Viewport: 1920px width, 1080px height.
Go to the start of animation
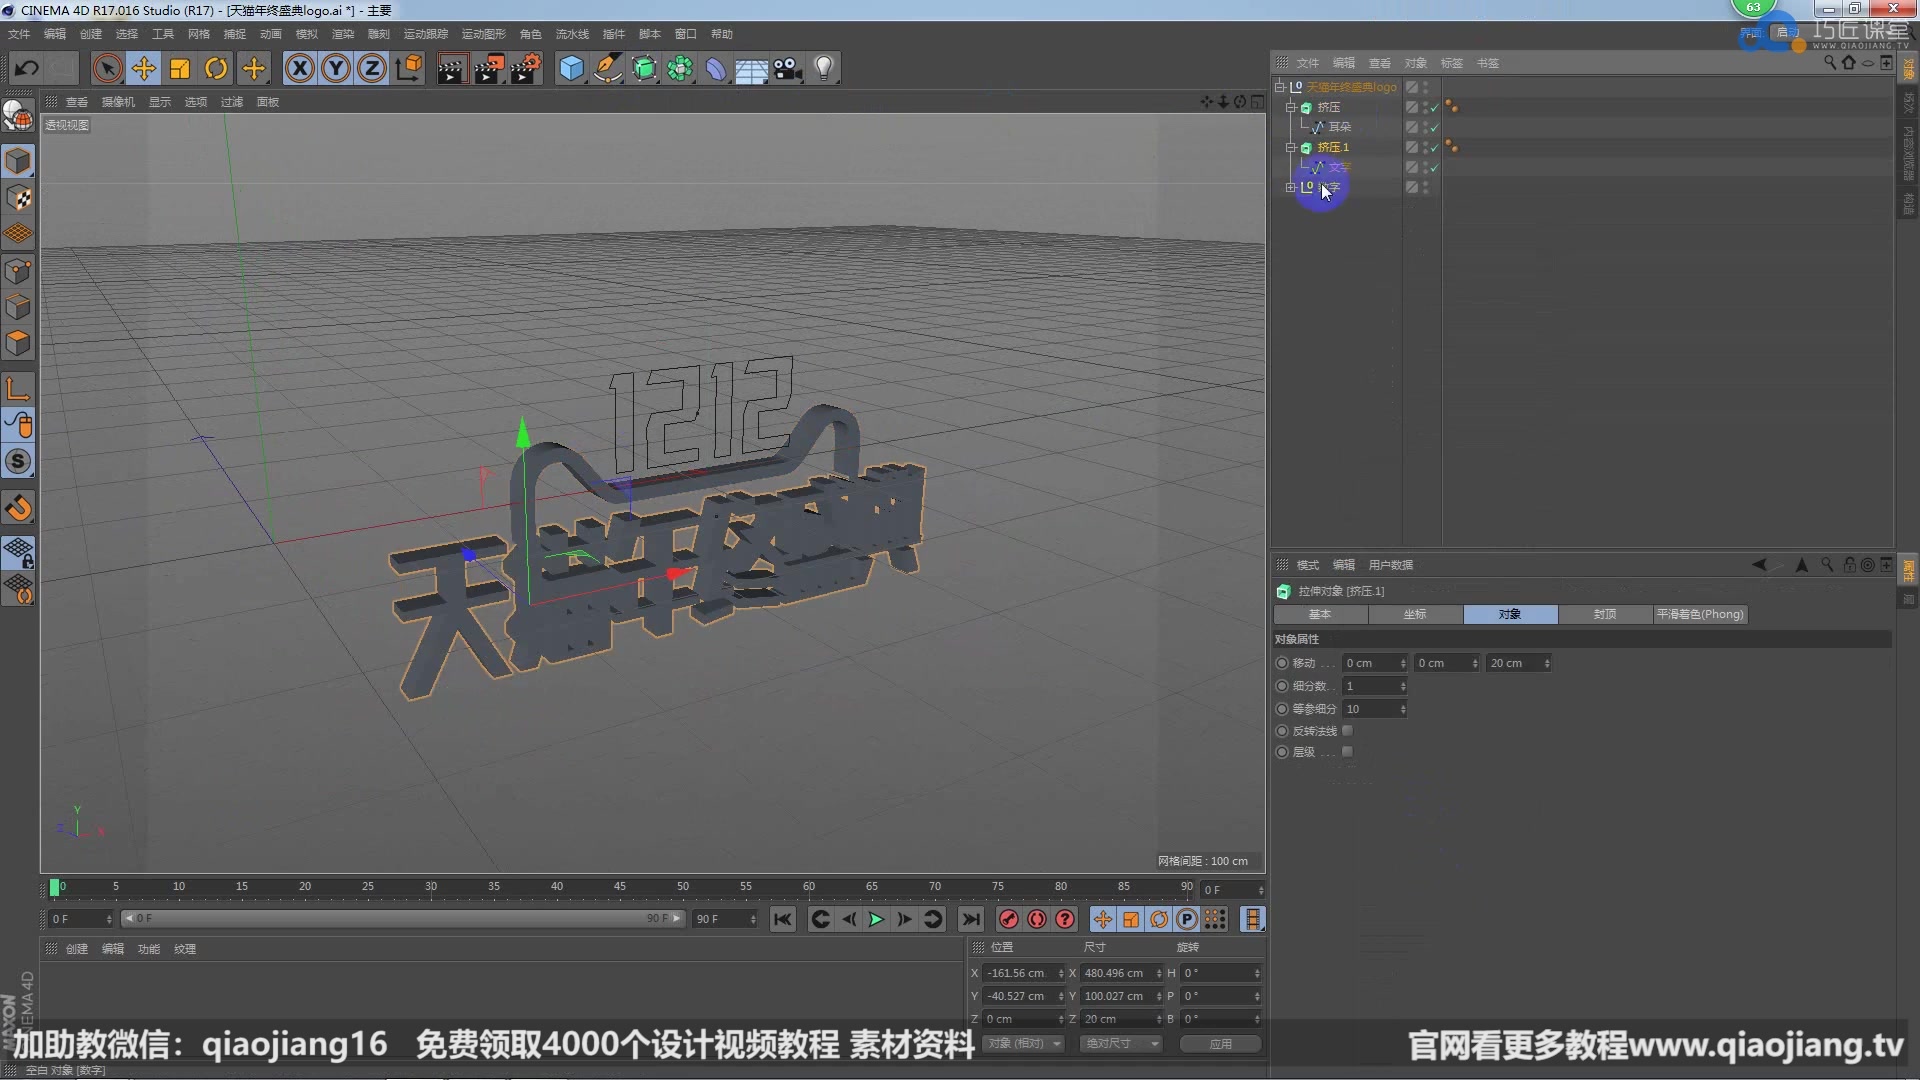point(783,919)
